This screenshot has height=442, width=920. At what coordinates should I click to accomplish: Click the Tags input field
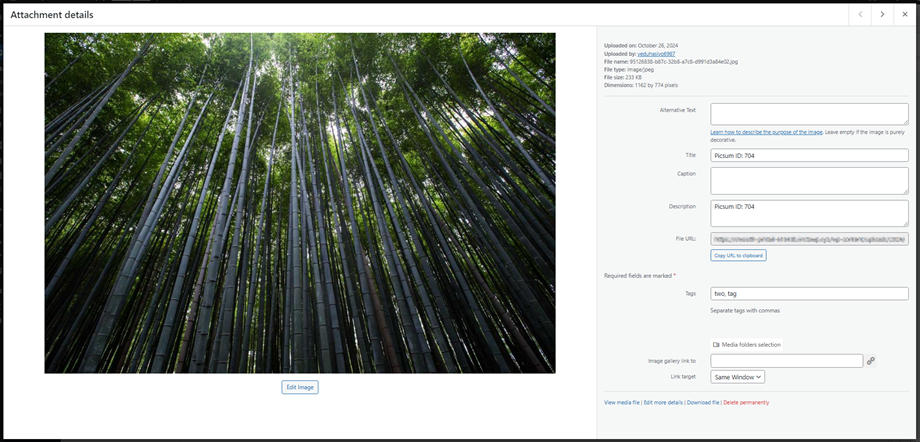click(x=808, y=294)
